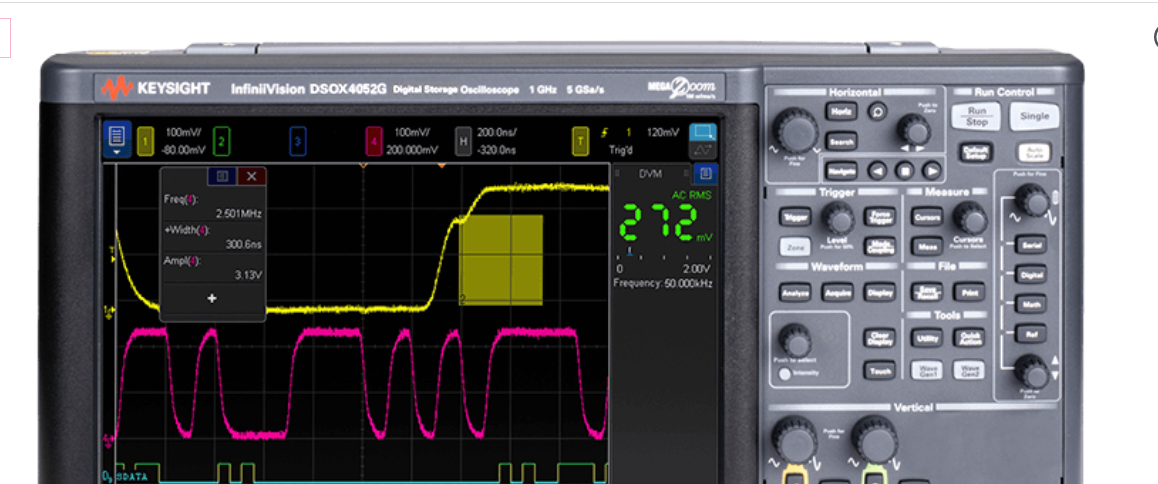Toggle blue channel 3 indicator
This screenshot has height=484, width=1158.
point(297,141)
